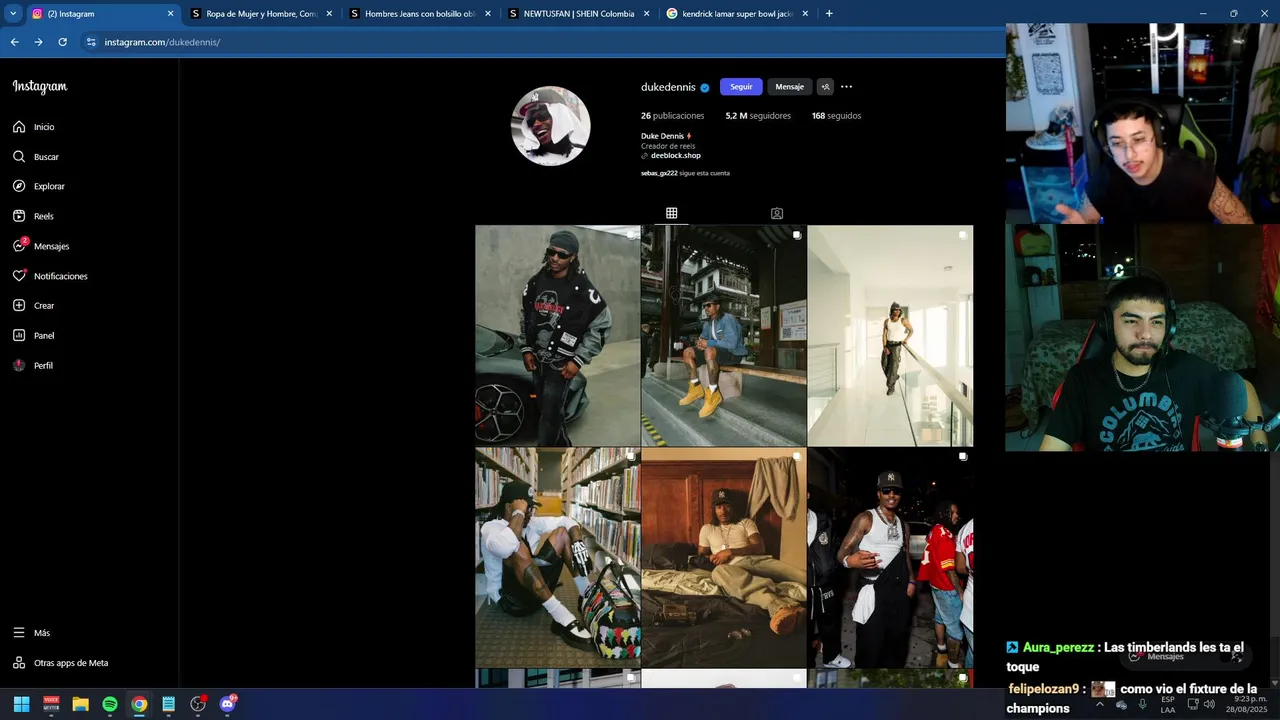Close the Instagram browser tab
1280x720 pixels.
pyautogui.click(x=170, y=14)
